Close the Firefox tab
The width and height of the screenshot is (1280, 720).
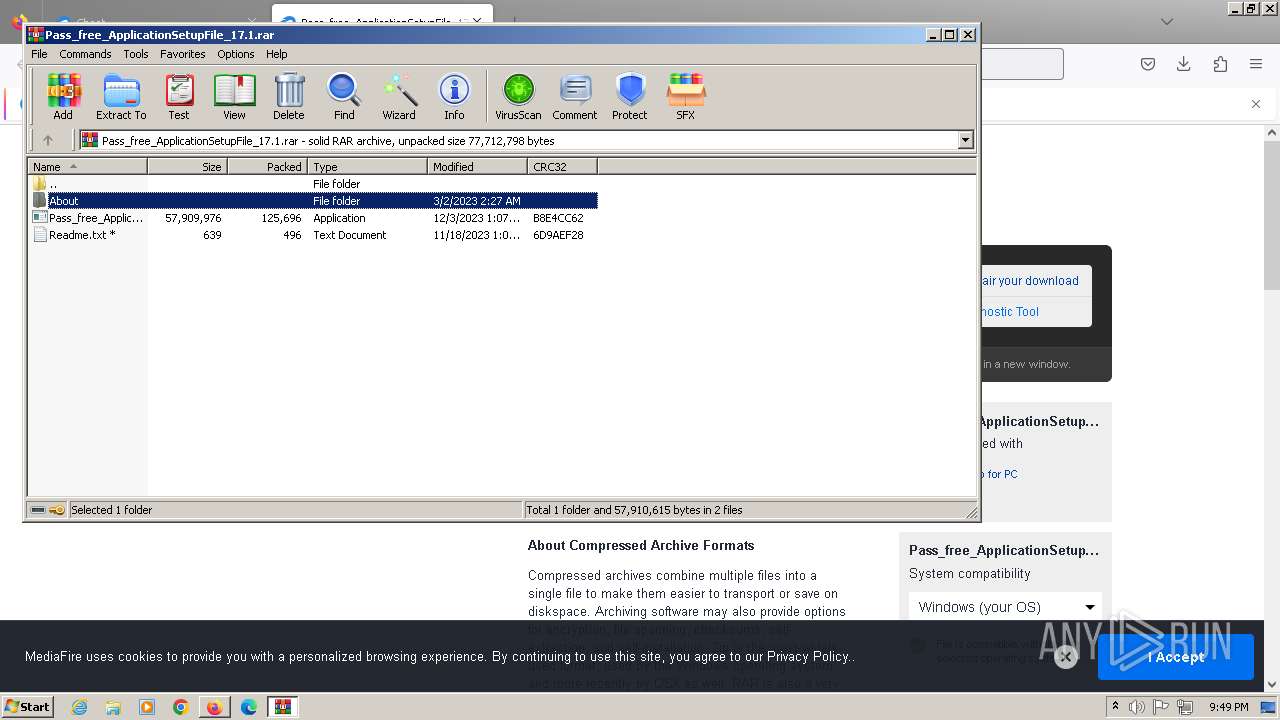[x=476, y=21]
